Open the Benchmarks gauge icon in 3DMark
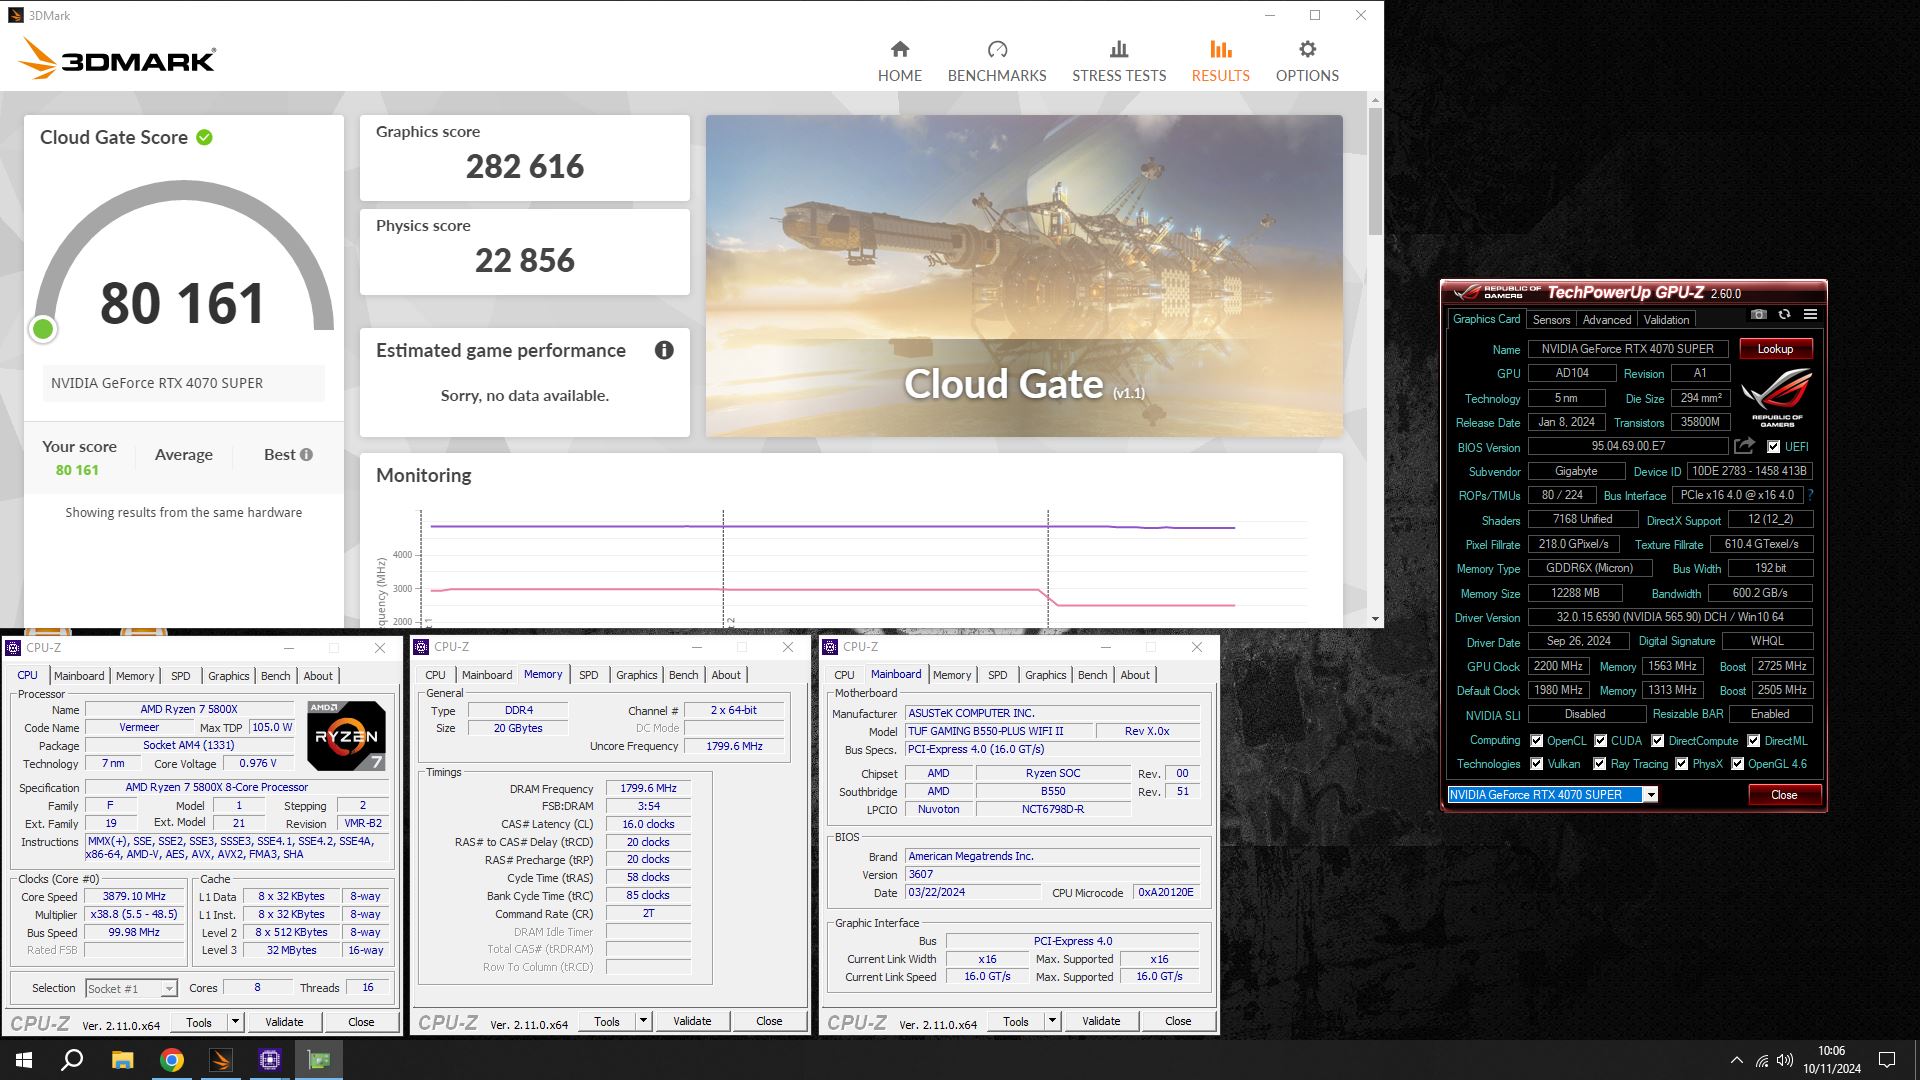Image resolution: width=1920 pixels, height=1080 pixels. [x=997, y=49]
